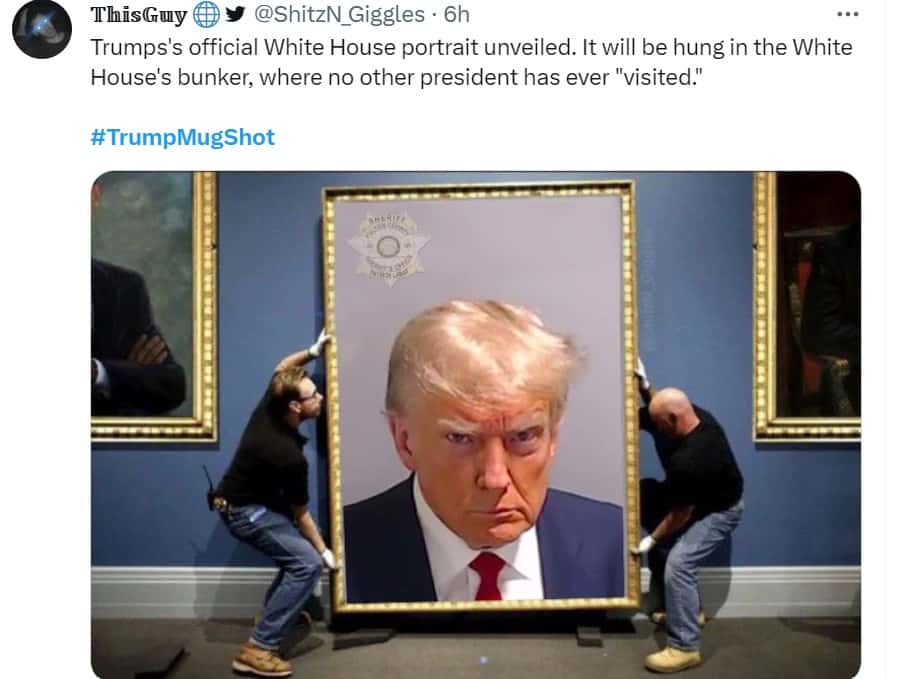Open the @ShitzN_Giggles handle link

click(x=340, y=14)
